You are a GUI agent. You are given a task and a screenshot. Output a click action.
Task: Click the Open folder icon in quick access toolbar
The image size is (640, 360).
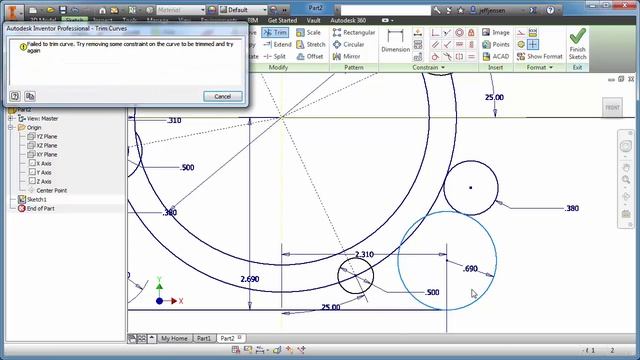coord(51,10)
